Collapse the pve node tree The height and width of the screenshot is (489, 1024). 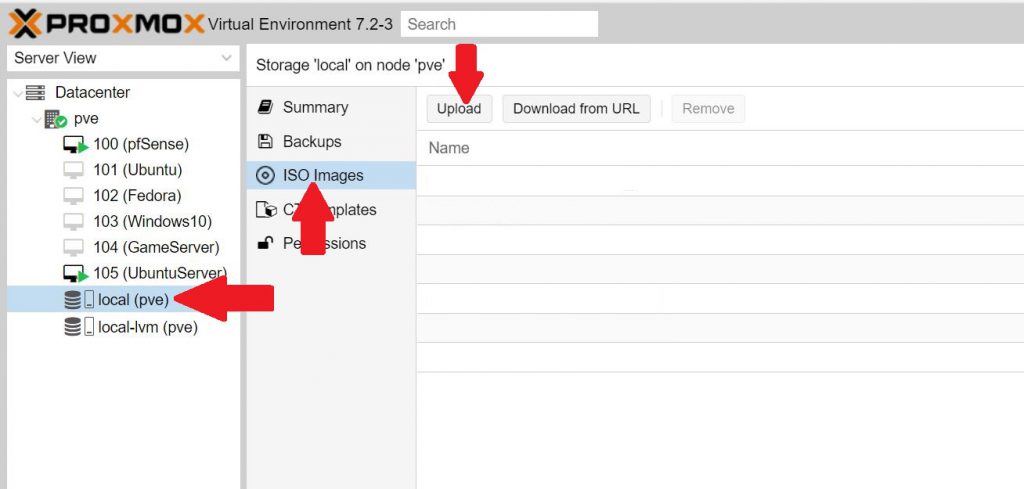37,119
